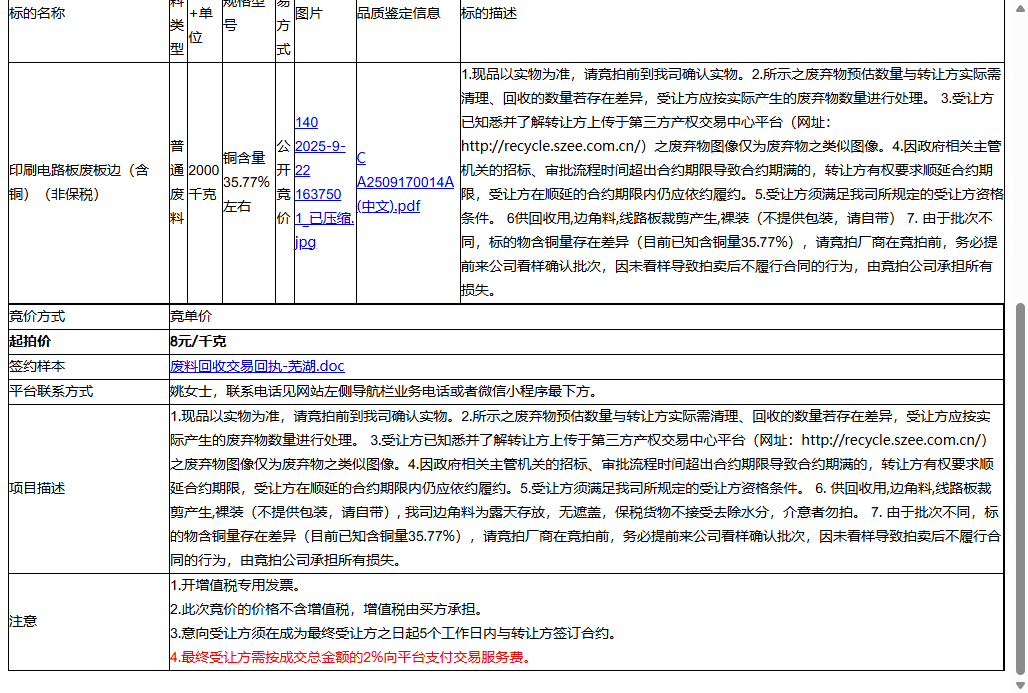Click the 普通废料 material type cell
This screenshot has height=693, width=1028.
click(x=177, y=182)
